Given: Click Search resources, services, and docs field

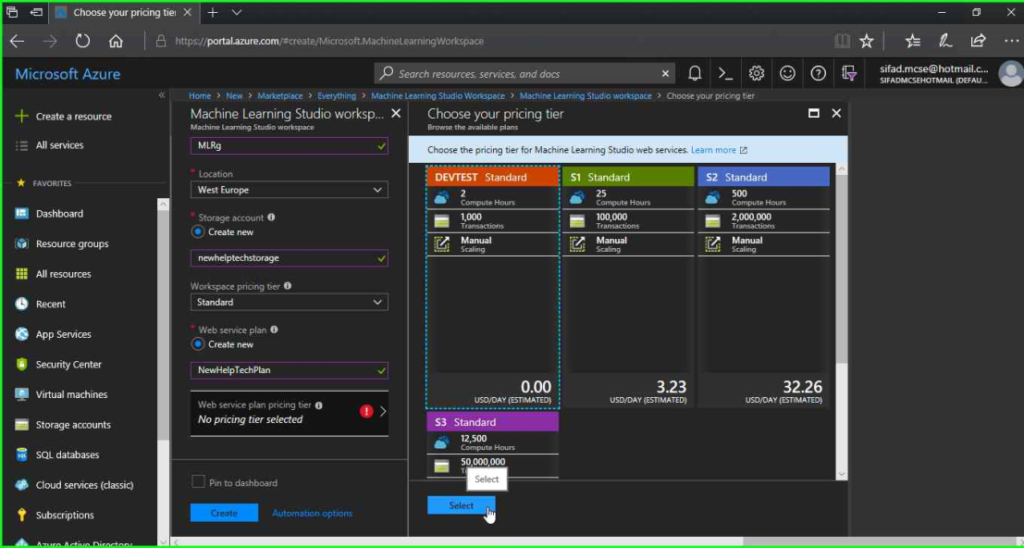Looking at the screenshot, I should point(524,73).
